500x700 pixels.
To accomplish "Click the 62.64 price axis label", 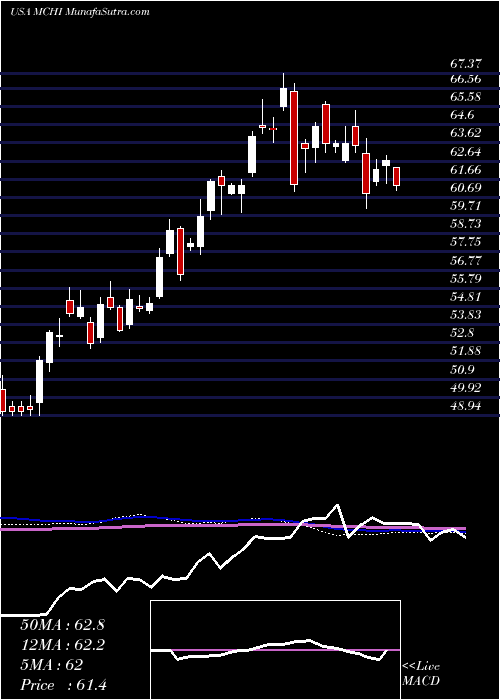I will click(466, 152).
